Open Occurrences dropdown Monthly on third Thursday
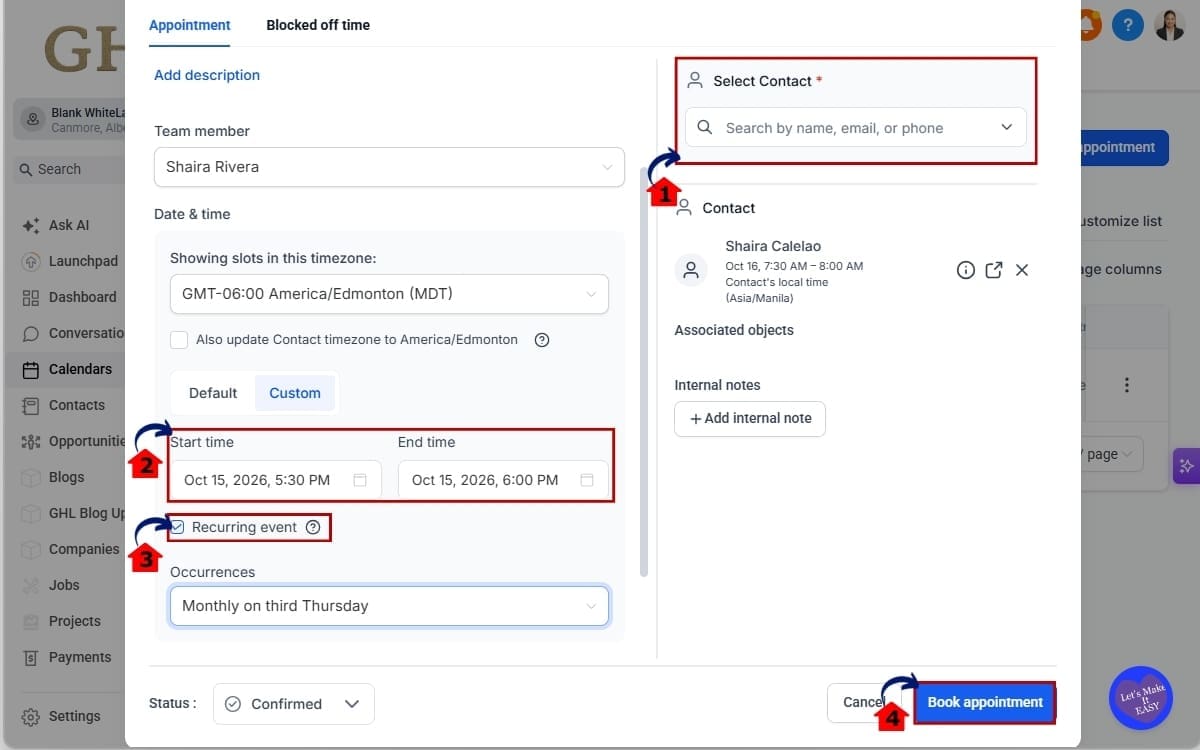This screenshot has width=1200, height=750. [x=389, y=606]
